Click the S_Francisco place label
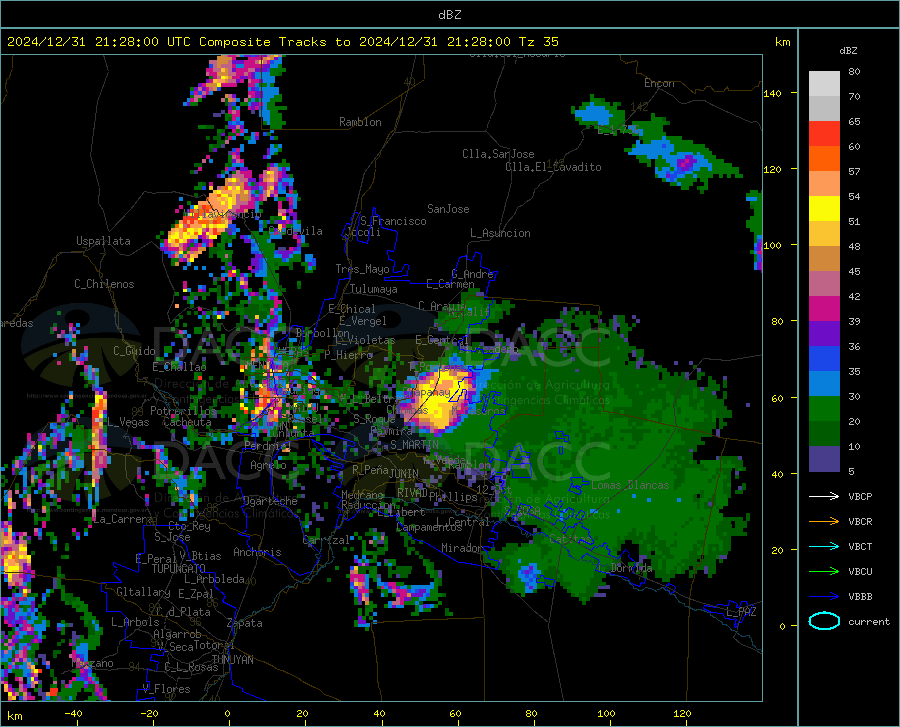Image resolution: width=900 pixels, height=727 pixels. tap(393, 221)
